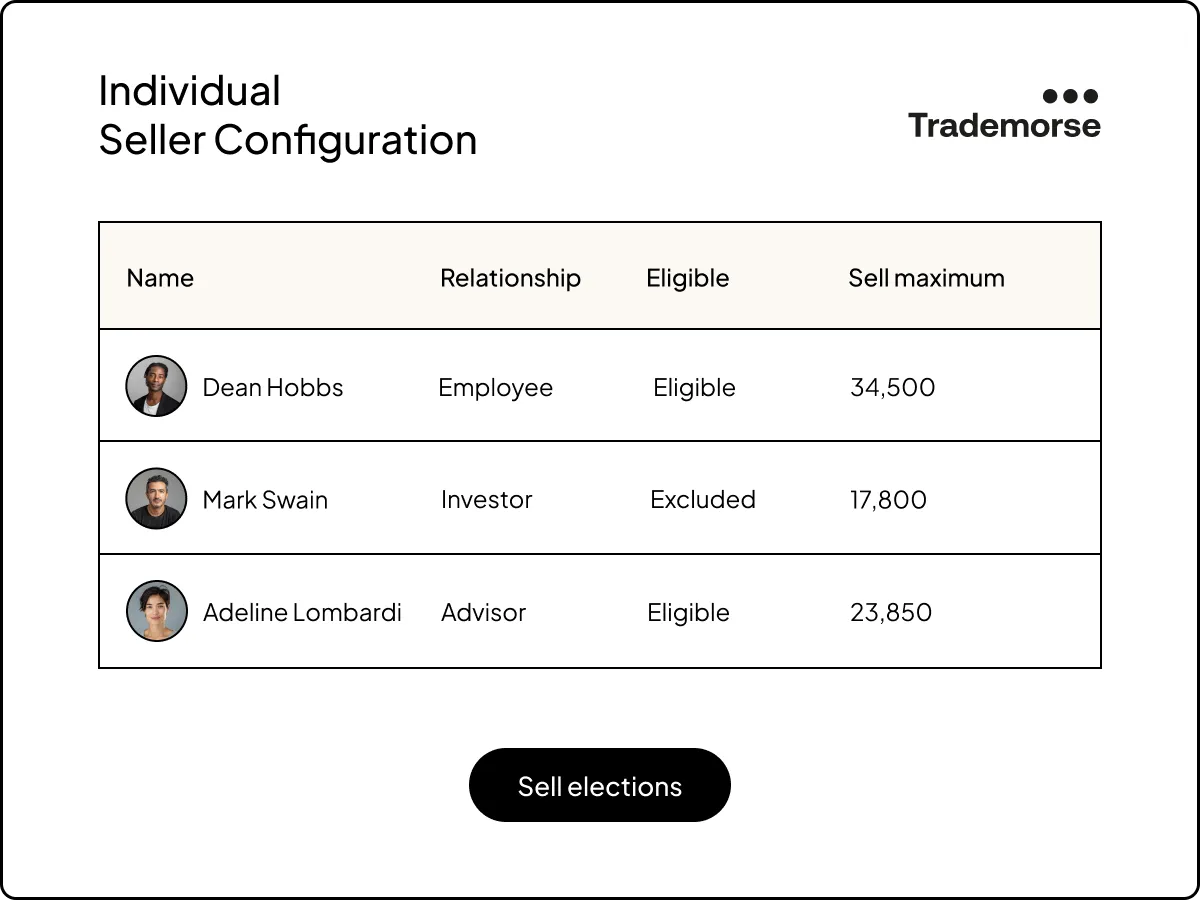The width and height of the screenshot is (1200, 900).
Task: Click the 17,800 sell maximum value
Action: 888,500
